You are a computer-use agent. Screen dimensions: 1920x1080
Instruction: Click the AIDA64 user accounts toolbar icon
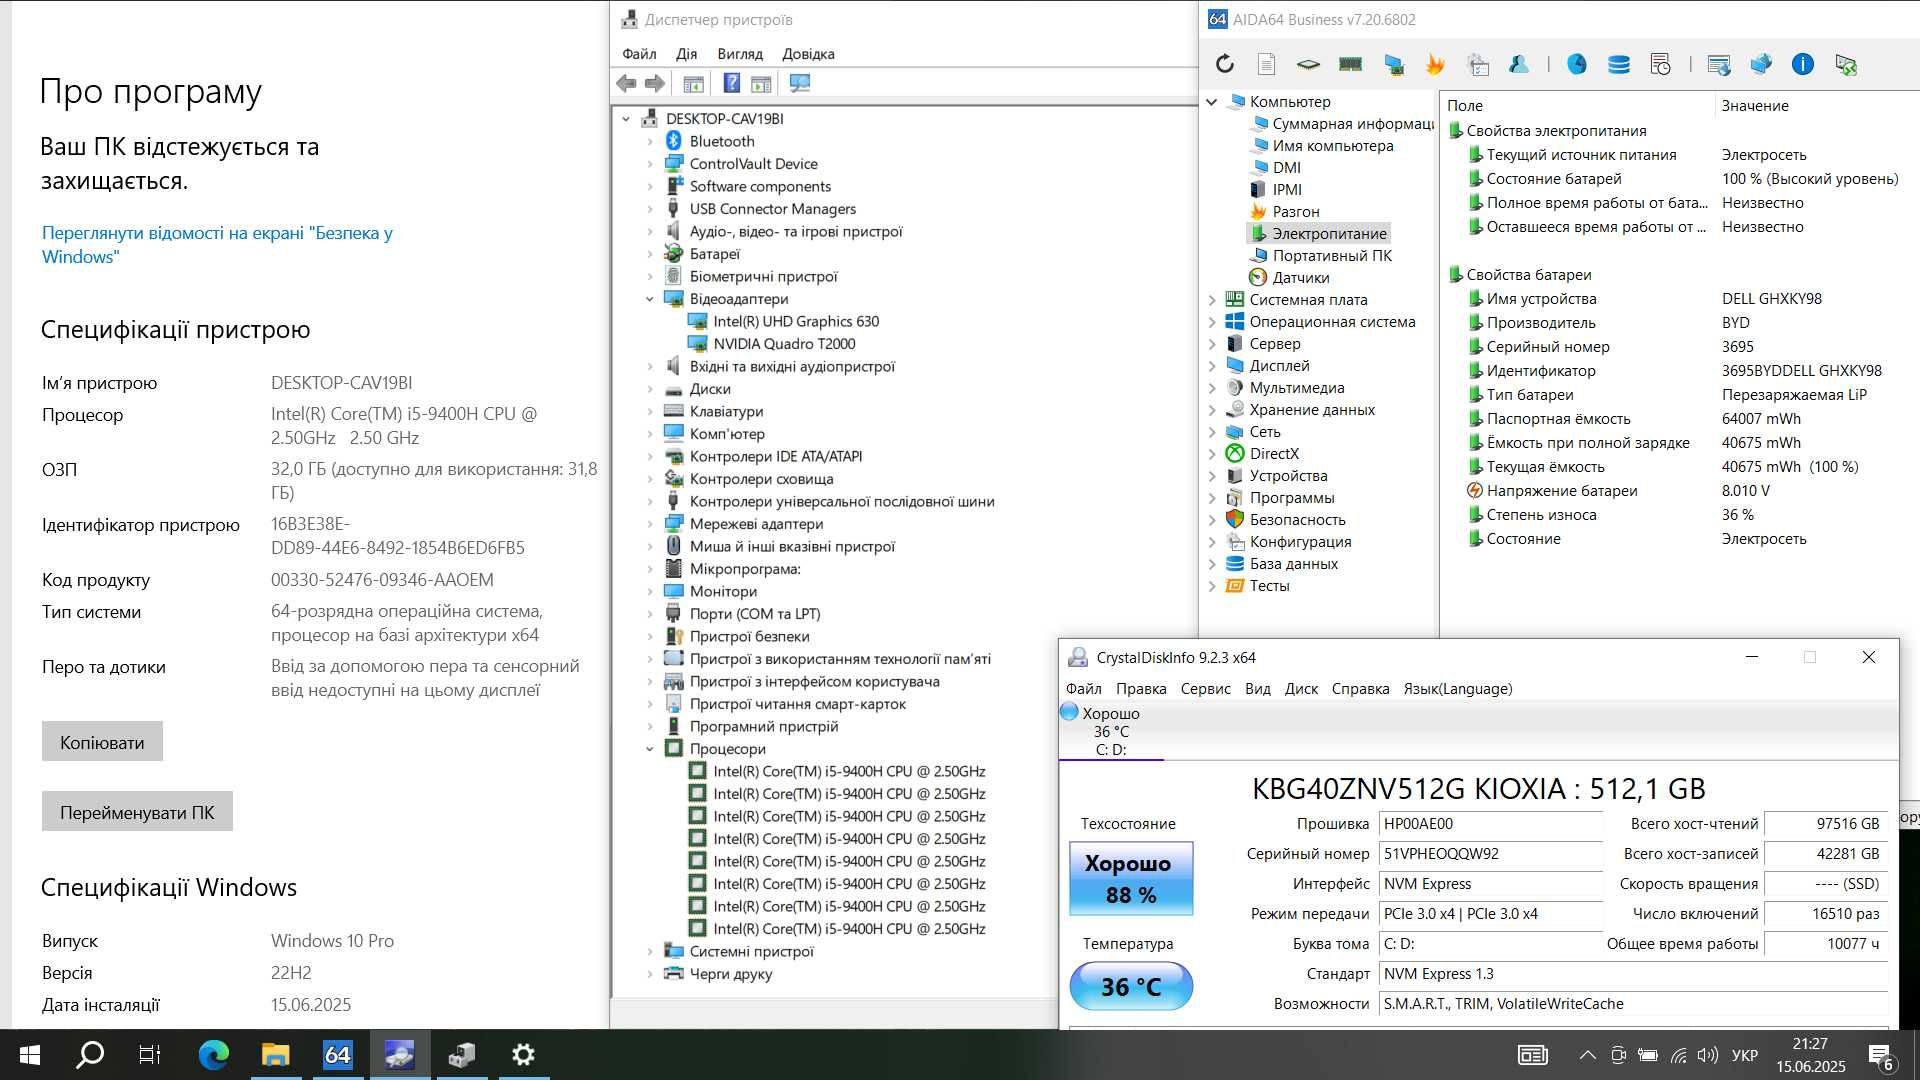pos(1519,65)
